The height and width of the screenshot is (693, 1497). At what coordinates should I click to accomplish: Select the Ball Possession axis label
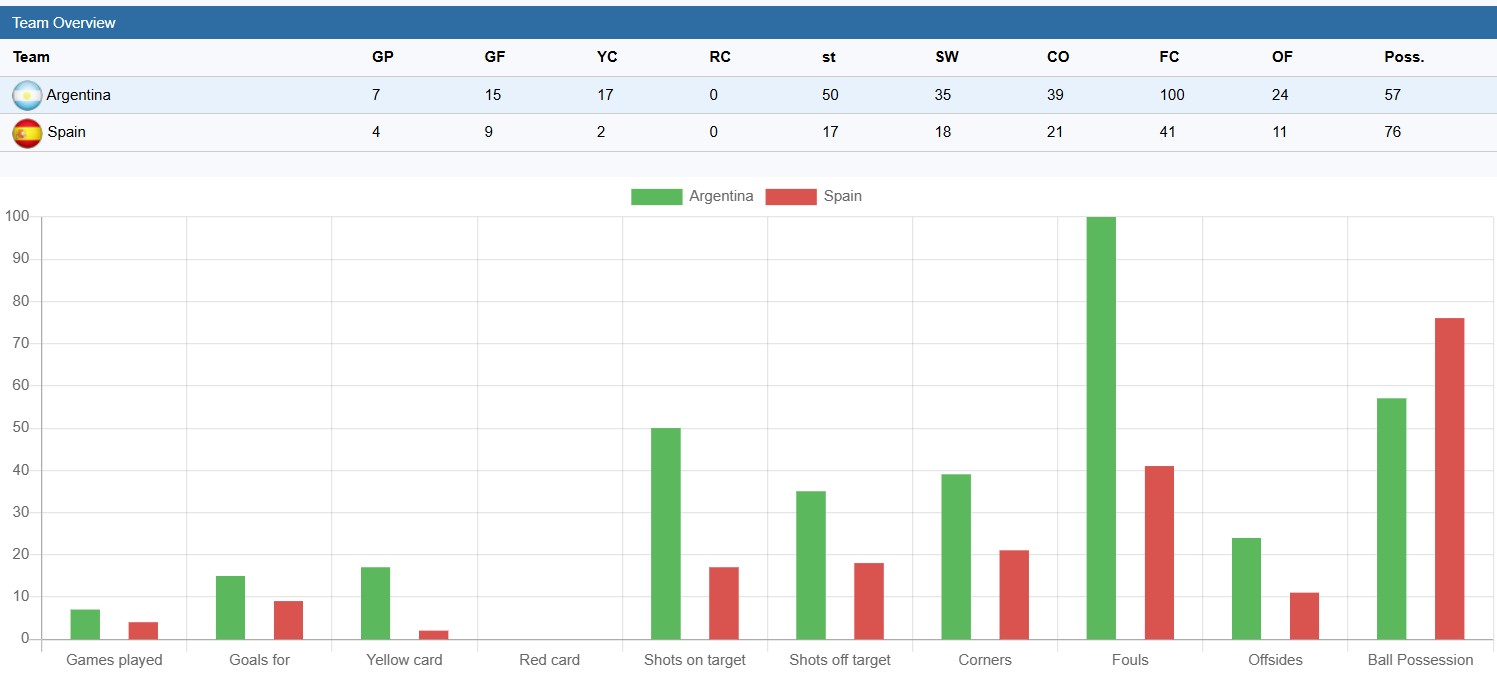(1420, 660)
